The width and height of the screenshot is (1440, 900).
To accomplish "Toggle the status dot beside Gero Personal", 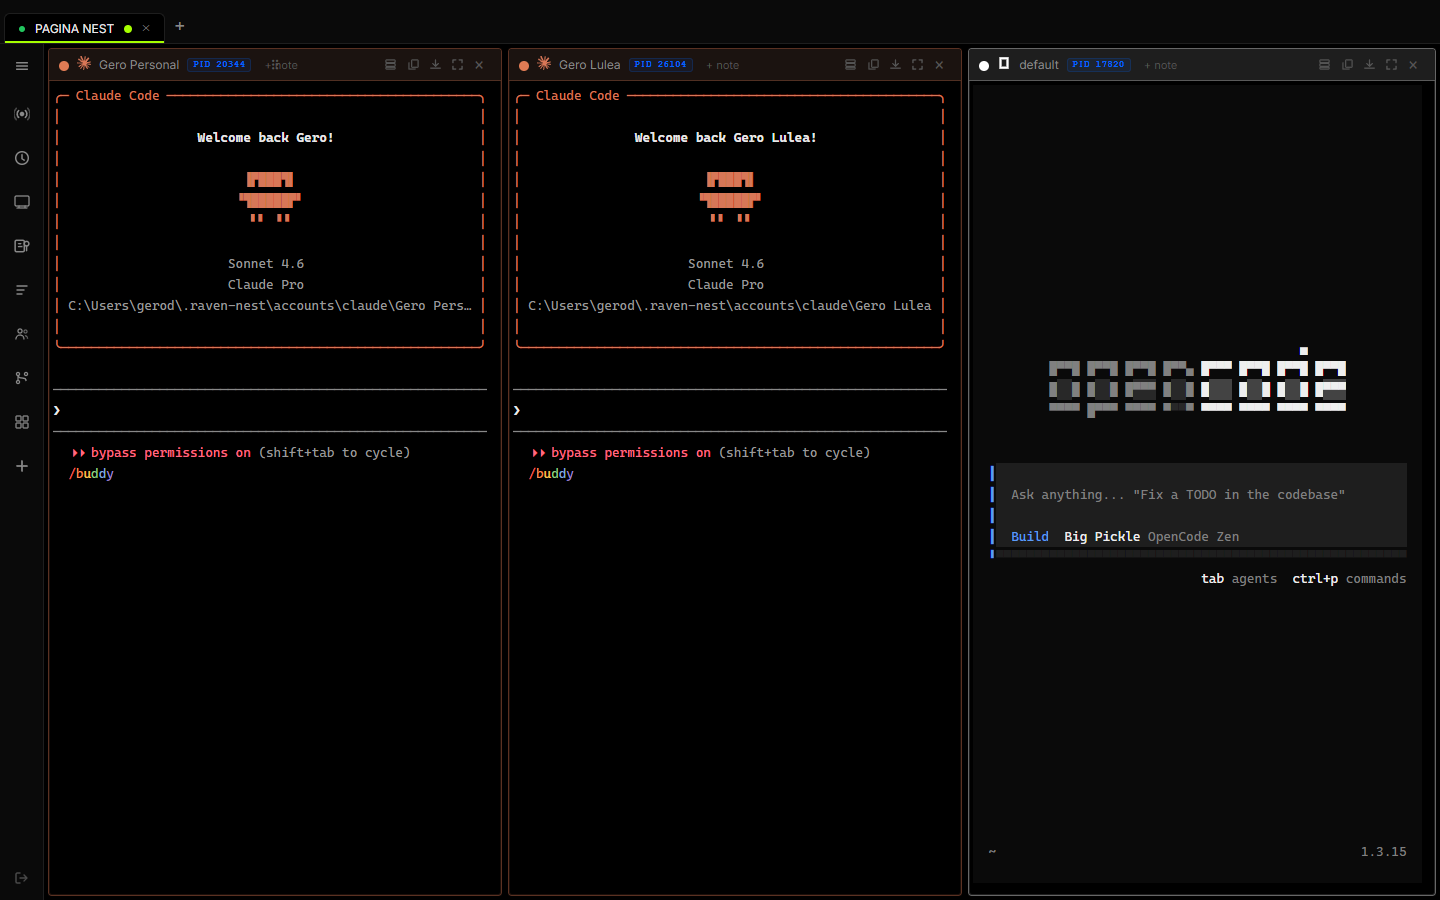I will 64,64.
